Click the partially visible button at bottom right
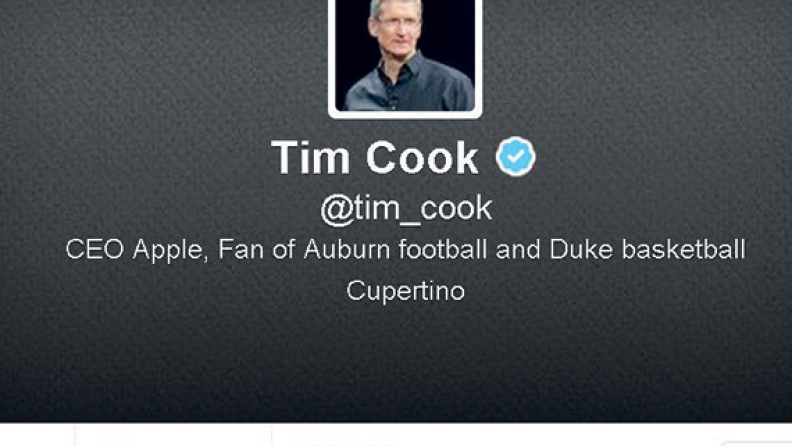Screen dimensions: 792x446 (x=755, y=442)
